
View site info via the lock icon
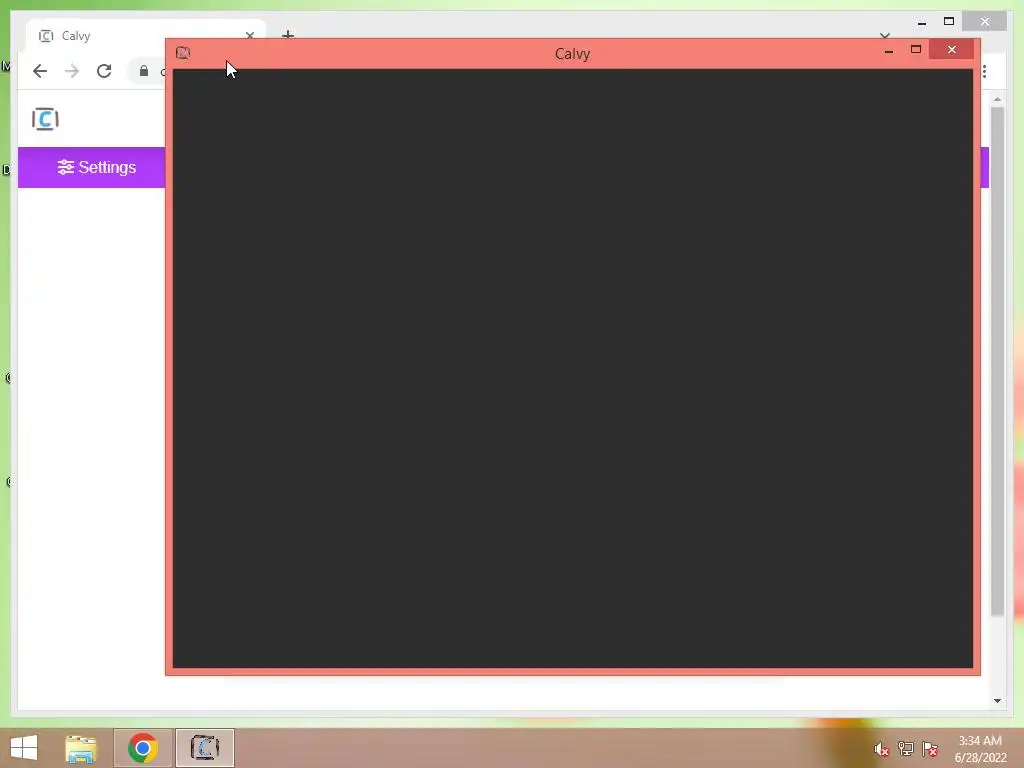[x=144, y=71]
